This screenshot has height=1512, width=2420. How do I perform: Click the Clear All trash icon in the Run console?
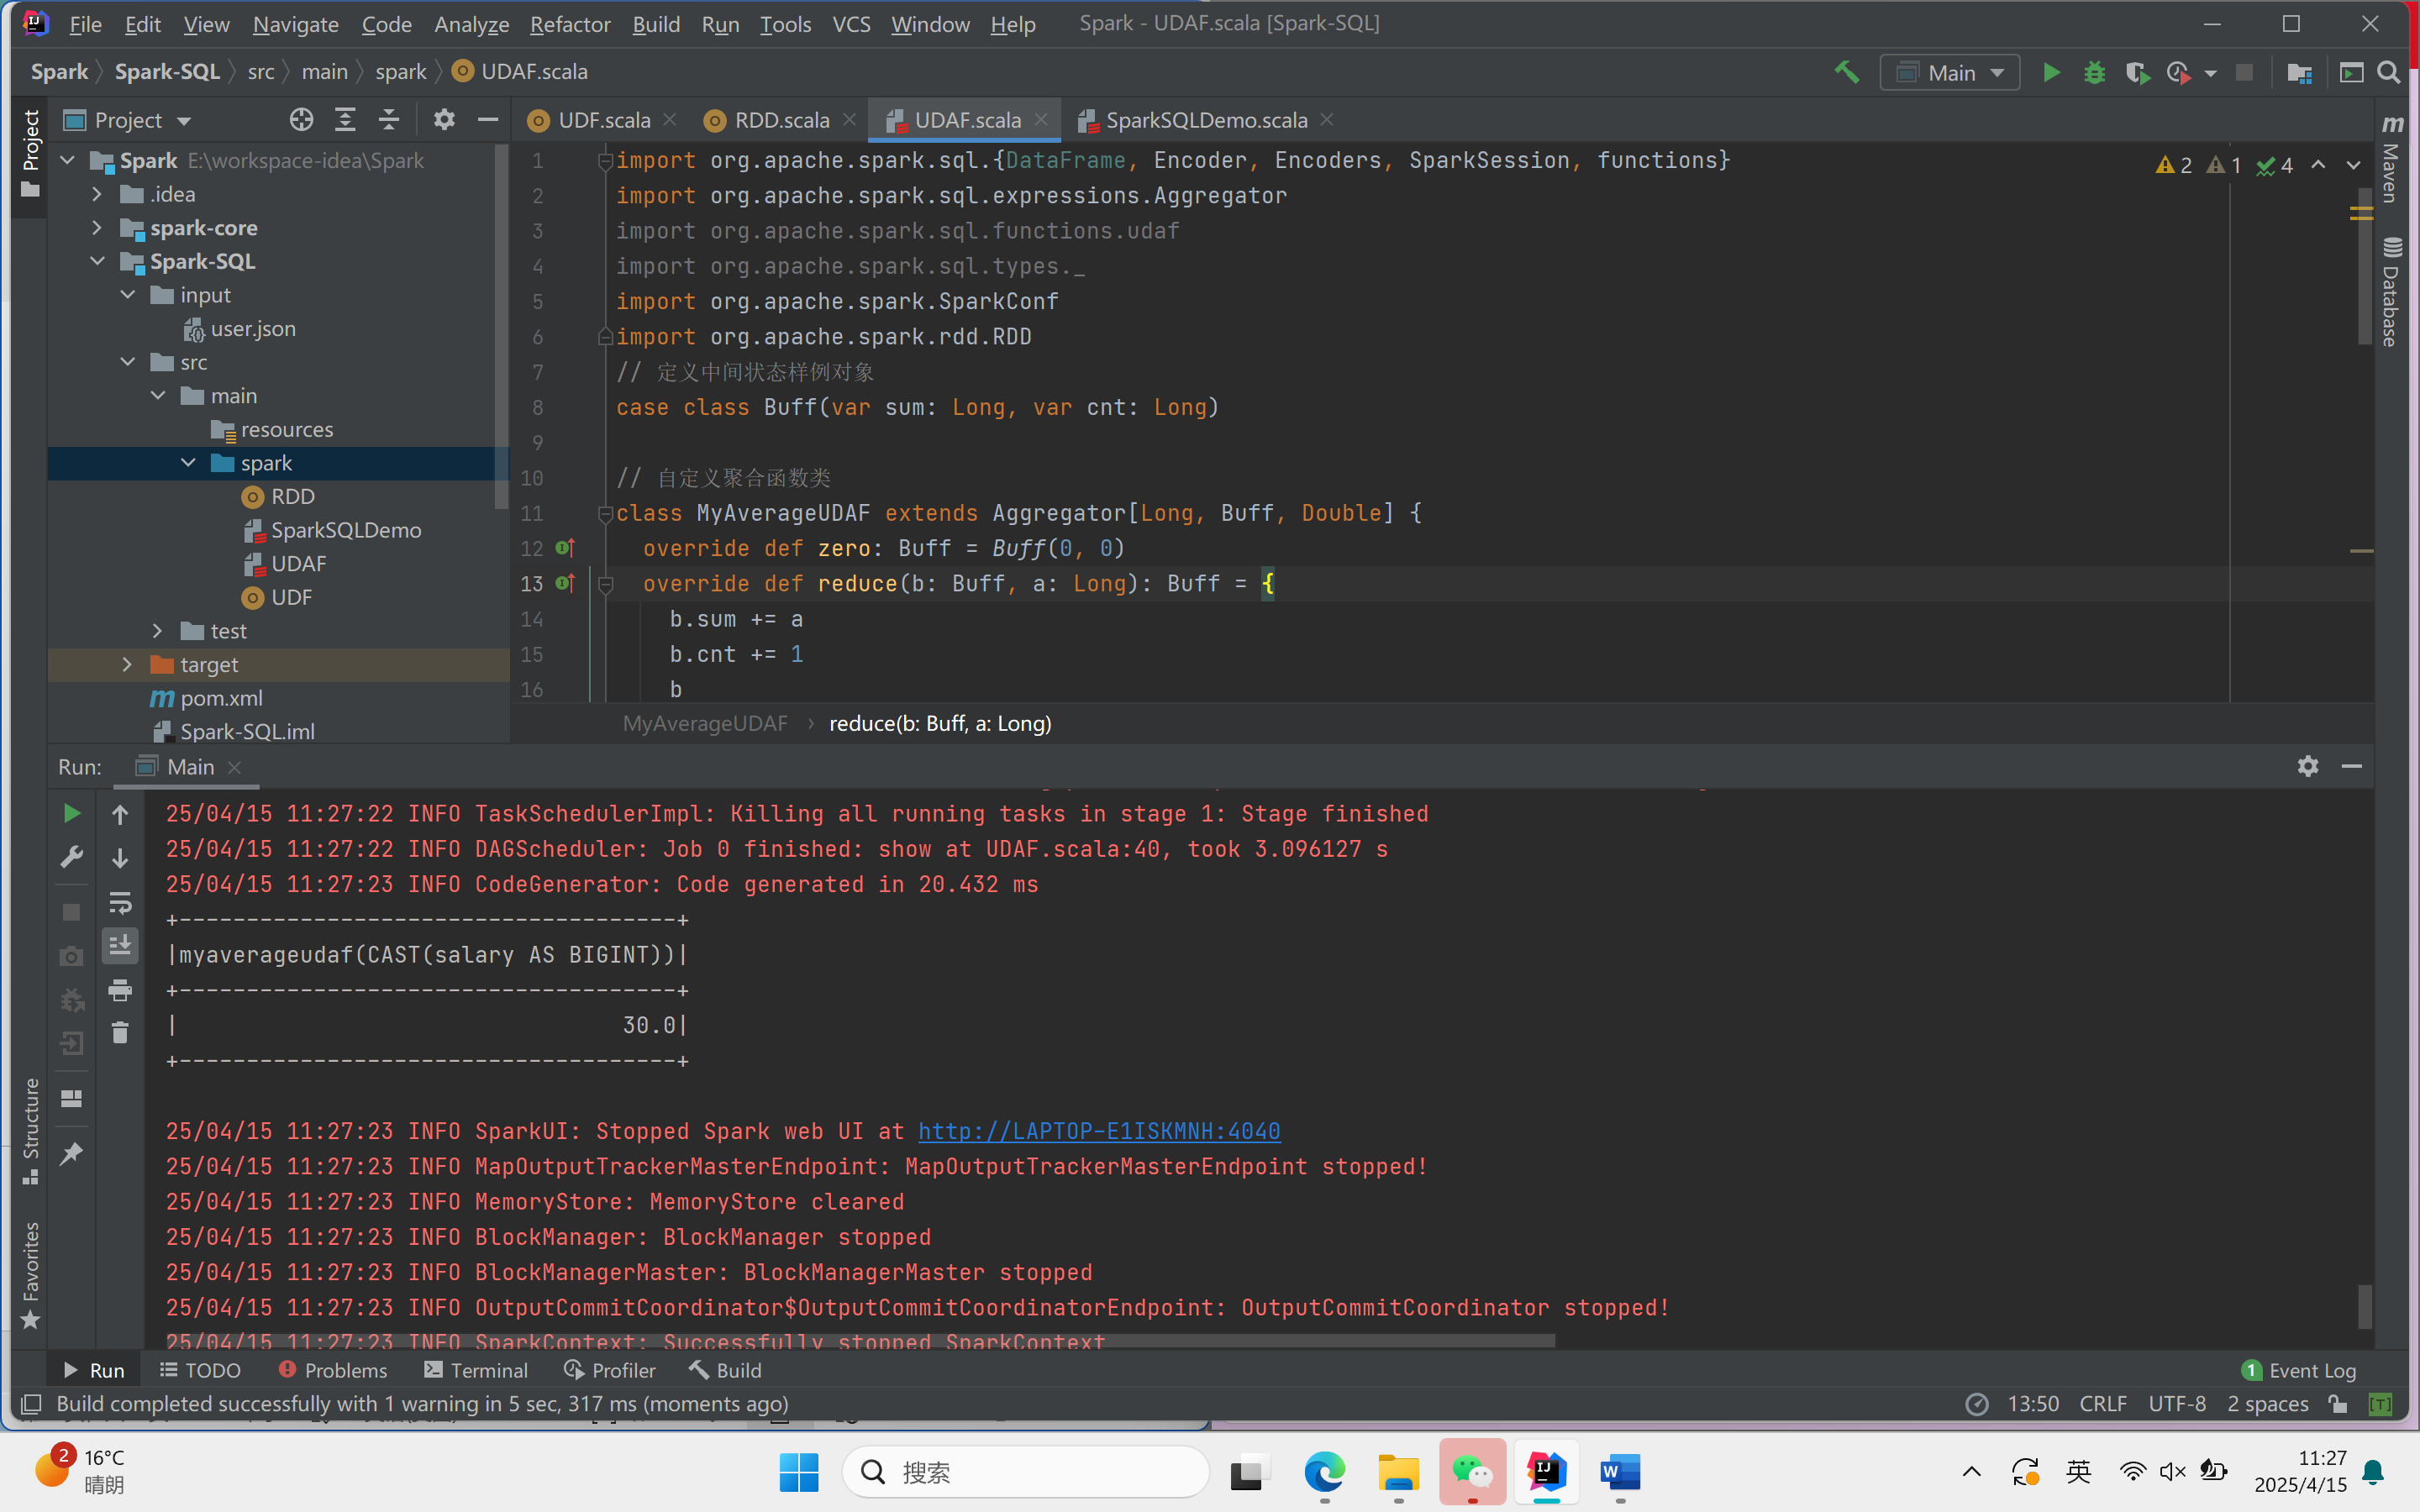120,1033
